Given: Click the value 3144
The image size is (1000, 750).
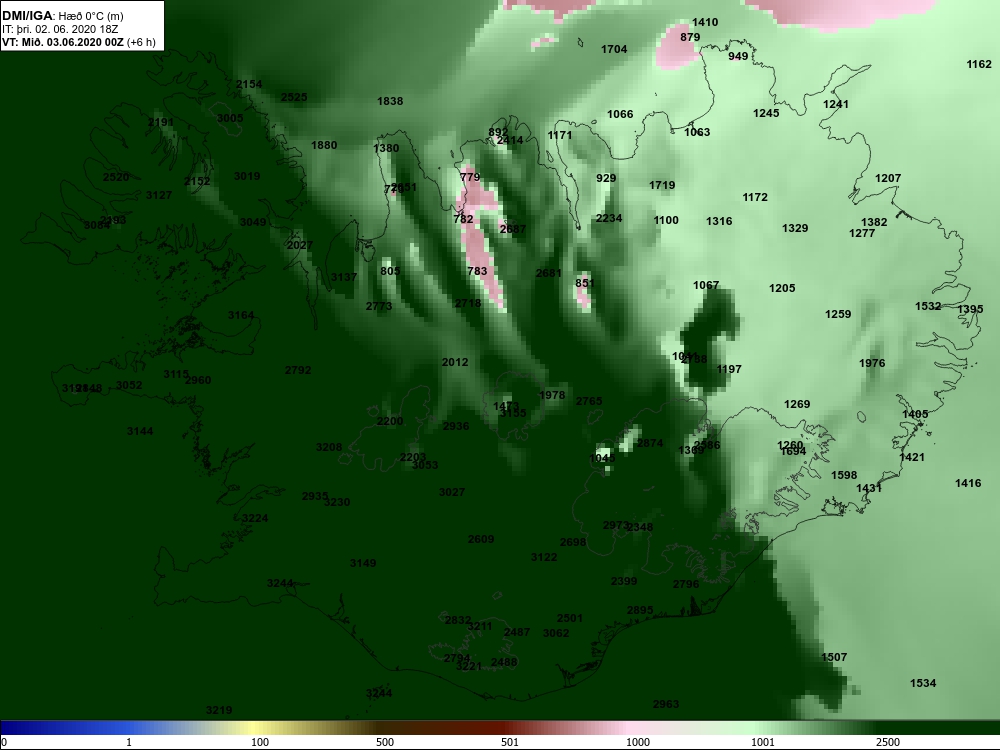Looking at the screenshot, I should (140, 431).
